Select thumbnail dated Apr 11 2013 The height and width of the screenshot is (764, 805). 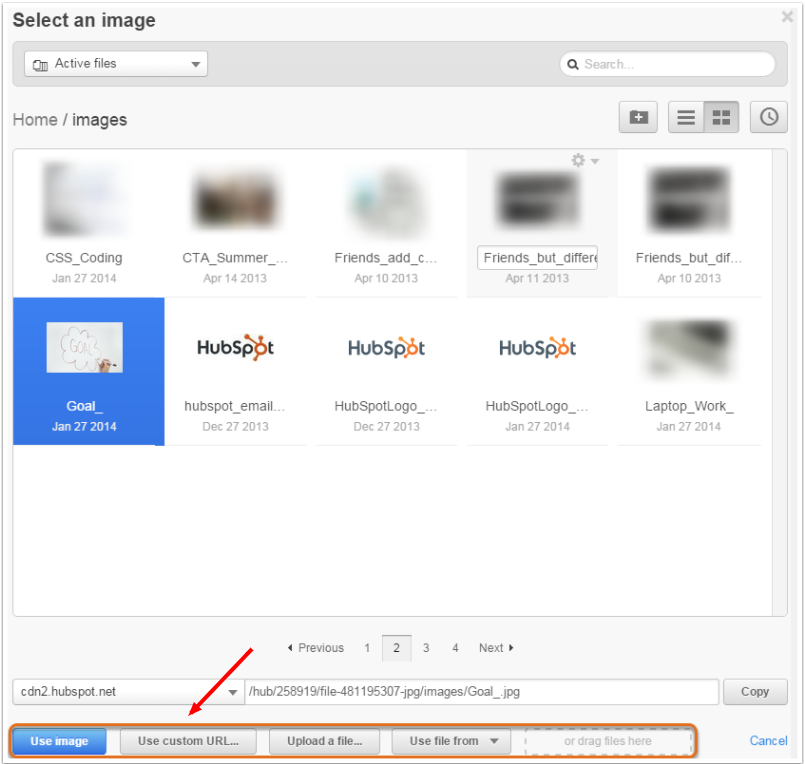(x=538, y=200)
